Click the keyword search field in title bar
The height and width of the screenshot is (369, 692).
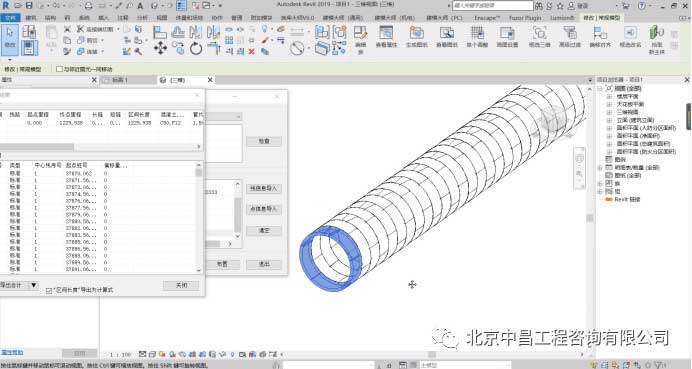(493, 6)
